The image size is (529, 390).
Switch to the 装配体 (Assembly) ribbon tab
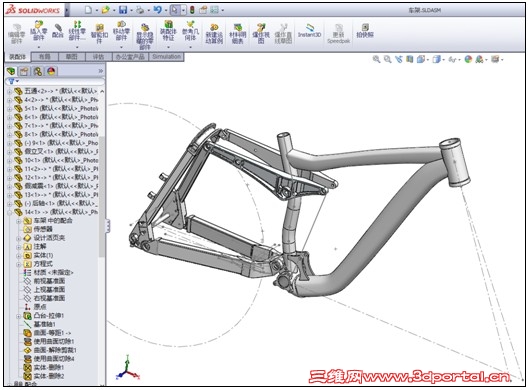pos(18,57)
